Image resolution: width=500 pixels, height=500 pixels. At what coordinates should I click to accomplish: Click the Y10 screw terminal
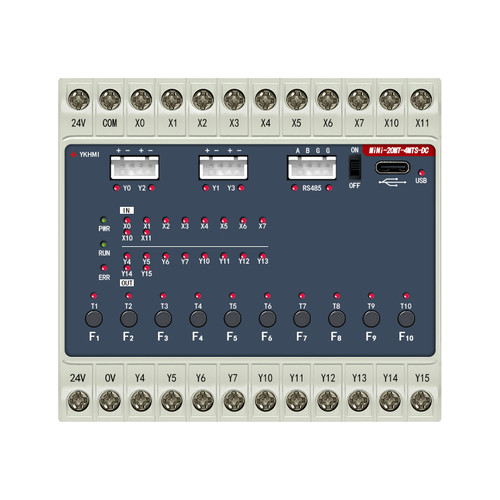coord(266,401)
